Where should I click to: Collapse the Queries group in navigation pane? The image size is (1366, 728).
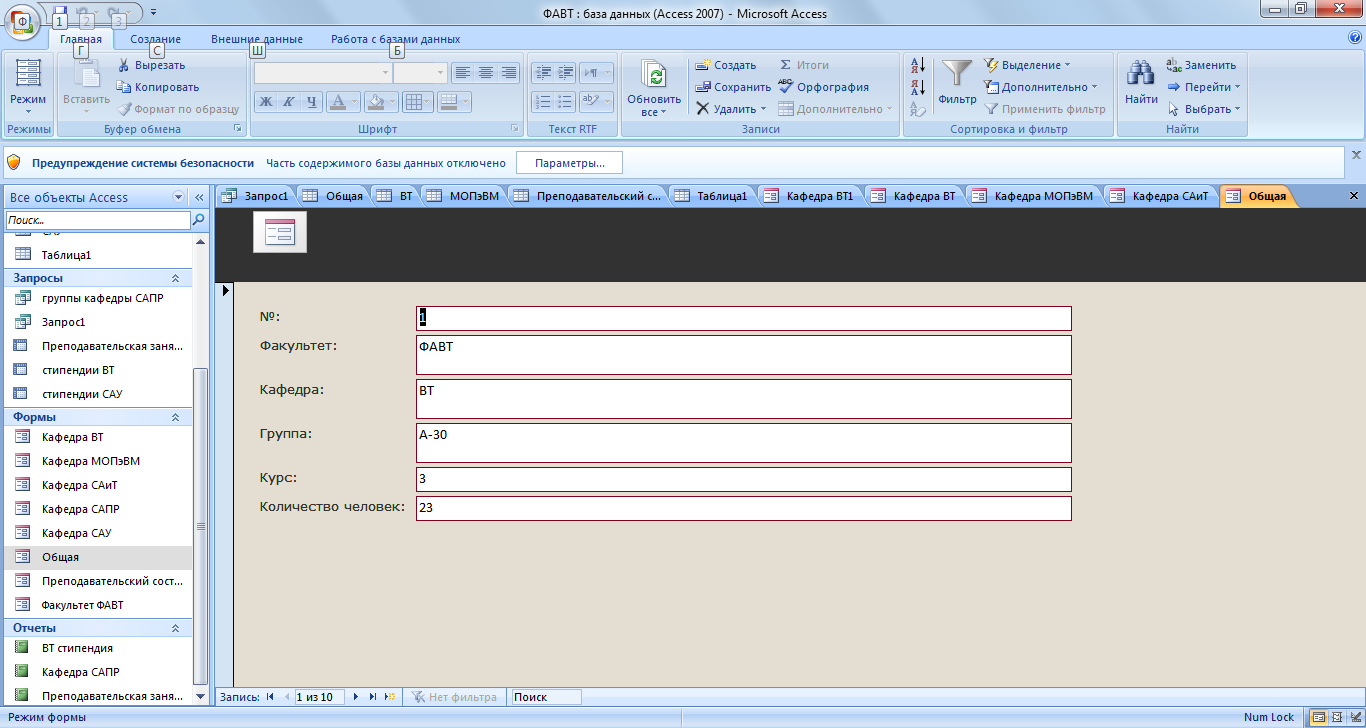(x=175, y=278)
